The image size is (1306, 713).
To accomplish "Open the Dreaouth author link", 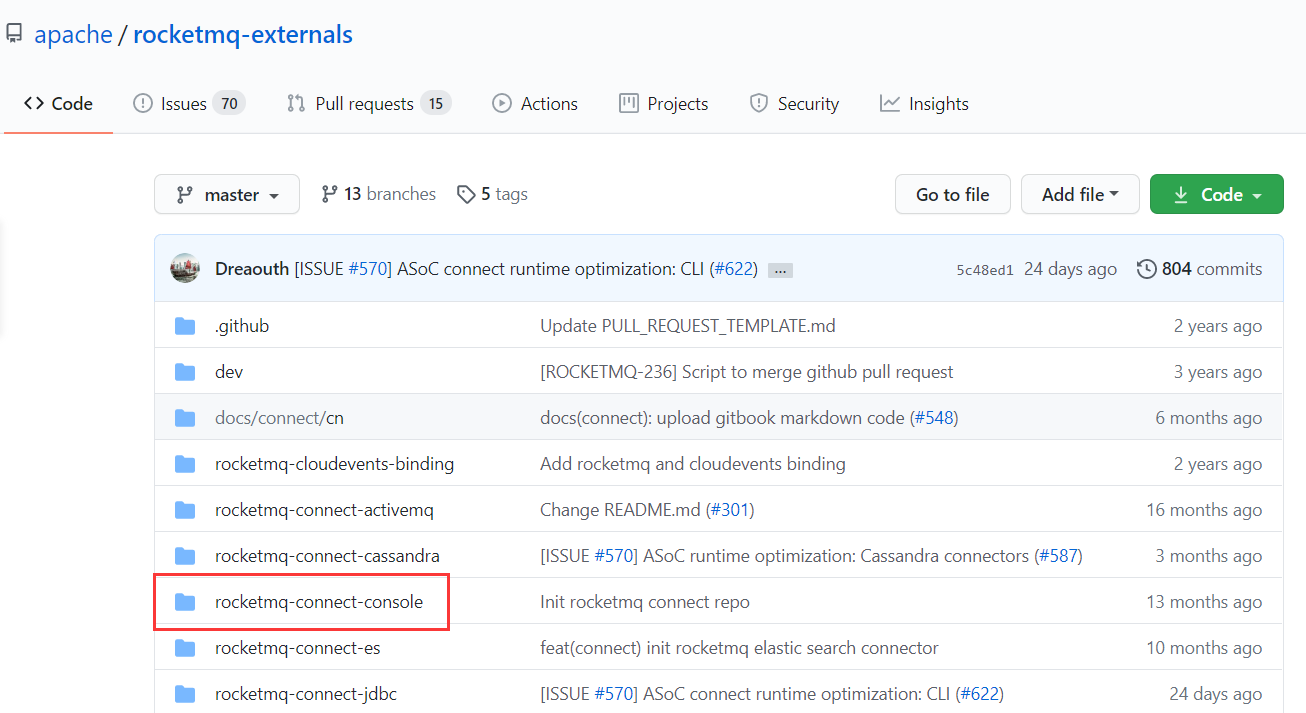I will [x=252, y=269].
